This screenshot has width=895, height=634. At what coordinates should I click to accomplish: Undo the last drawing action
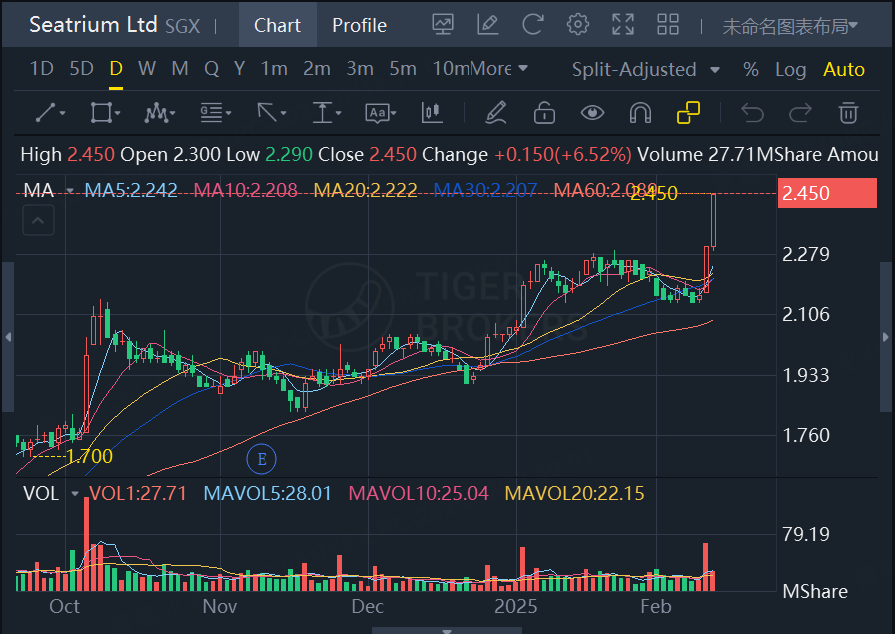click(752, 112)
